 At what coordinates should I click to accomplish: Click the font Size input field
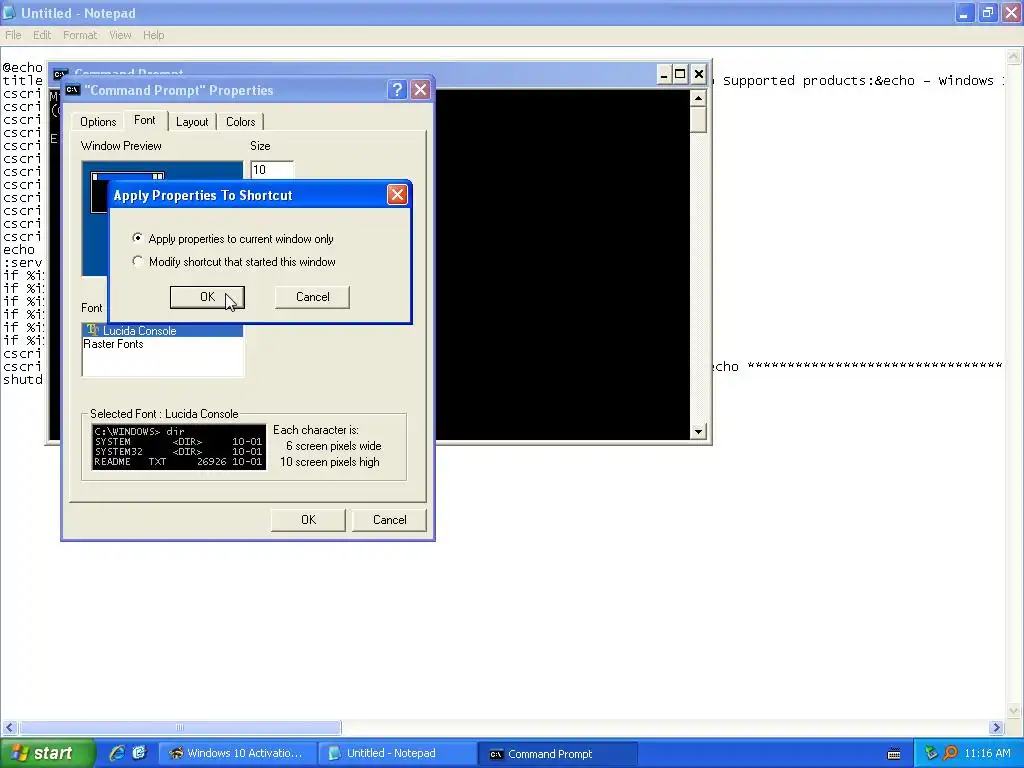click(272, 170)
